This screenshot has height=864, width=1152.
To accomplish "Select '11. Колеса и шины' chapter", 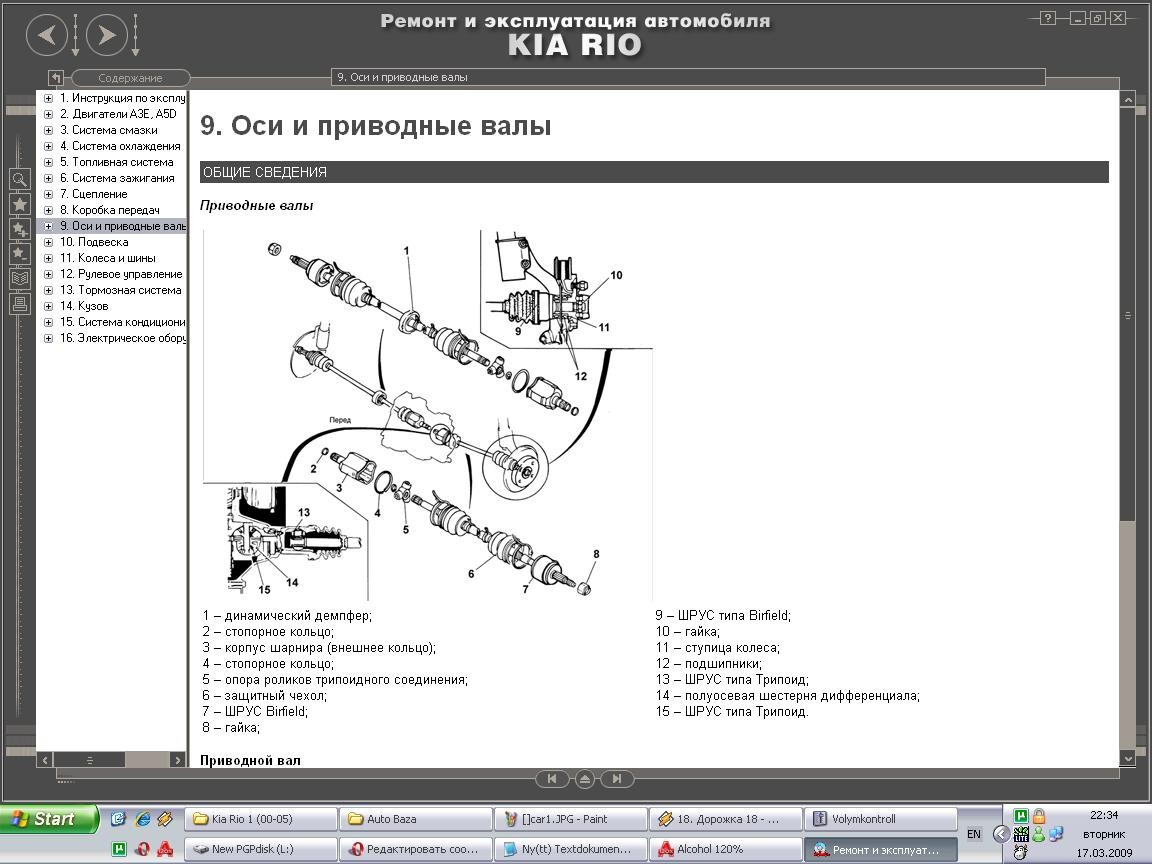I will (107, 259).
